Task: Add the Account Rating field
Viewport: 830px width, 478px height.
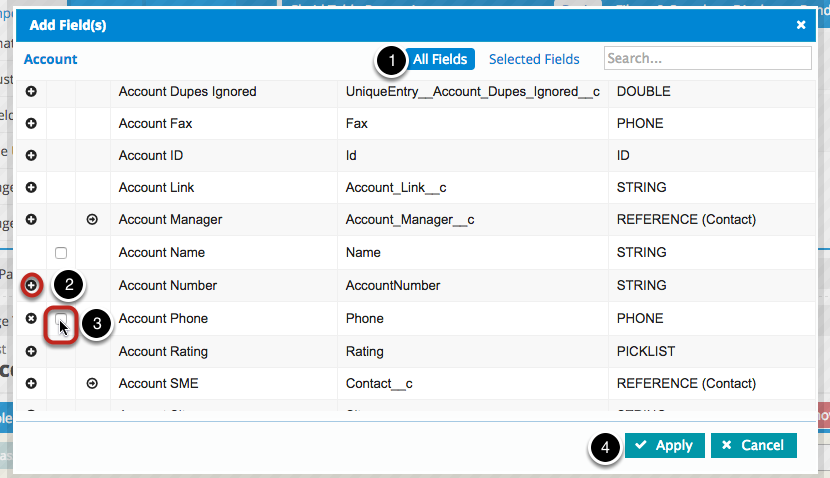Action: click(x=31, y=351)
